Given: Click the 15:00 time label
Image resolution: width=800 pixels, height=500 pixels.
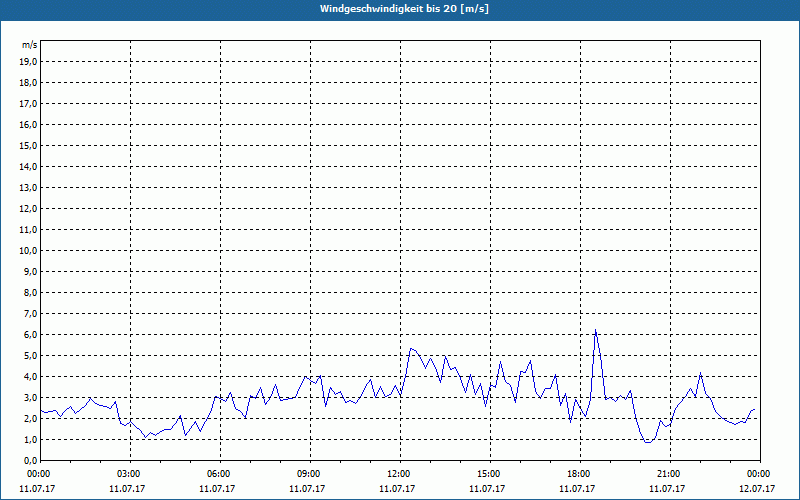Looking at the screenshot, I should coord(490,474).
